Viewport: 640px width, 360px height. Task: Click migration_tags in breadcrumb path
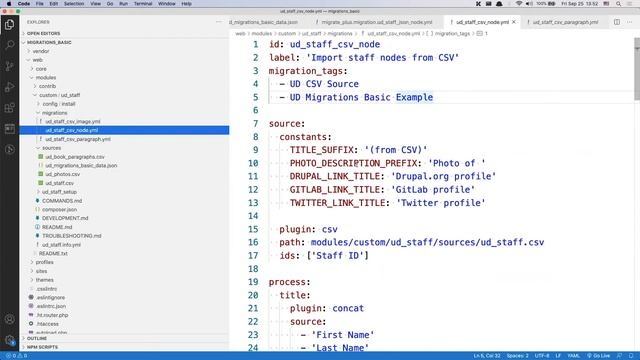tap(452, 33)
